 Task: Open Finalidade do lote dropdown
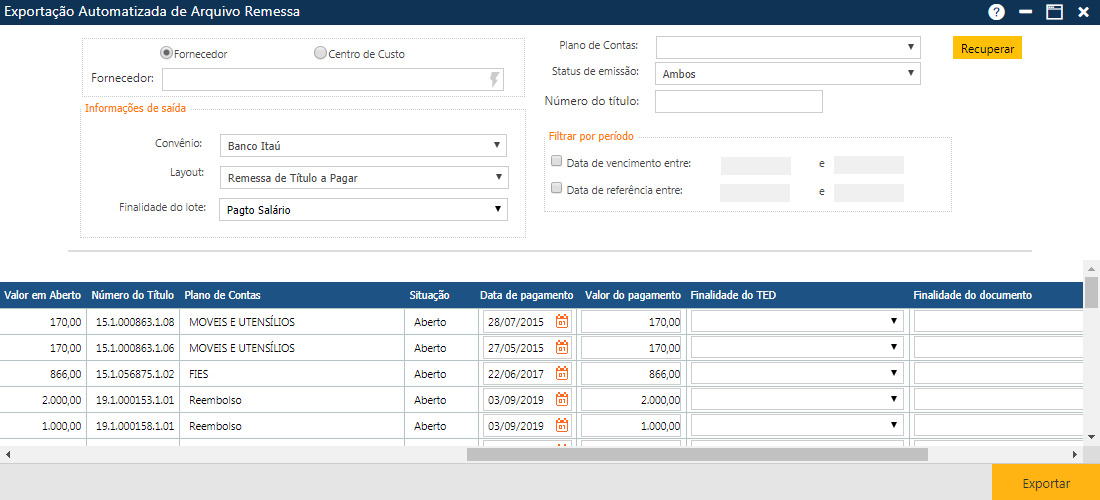click(x=363, y=210)
